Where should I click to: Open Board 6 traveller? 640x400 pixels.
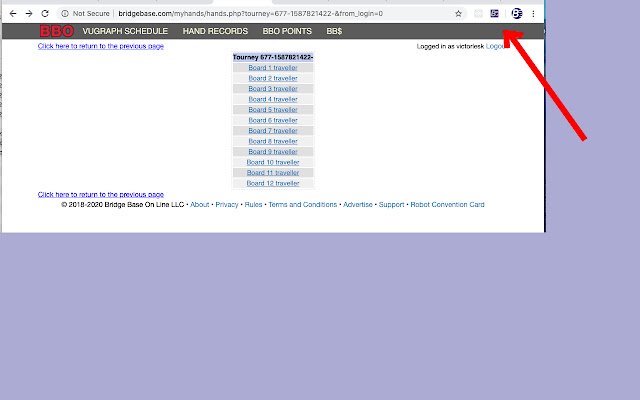[x=273, y=120]
